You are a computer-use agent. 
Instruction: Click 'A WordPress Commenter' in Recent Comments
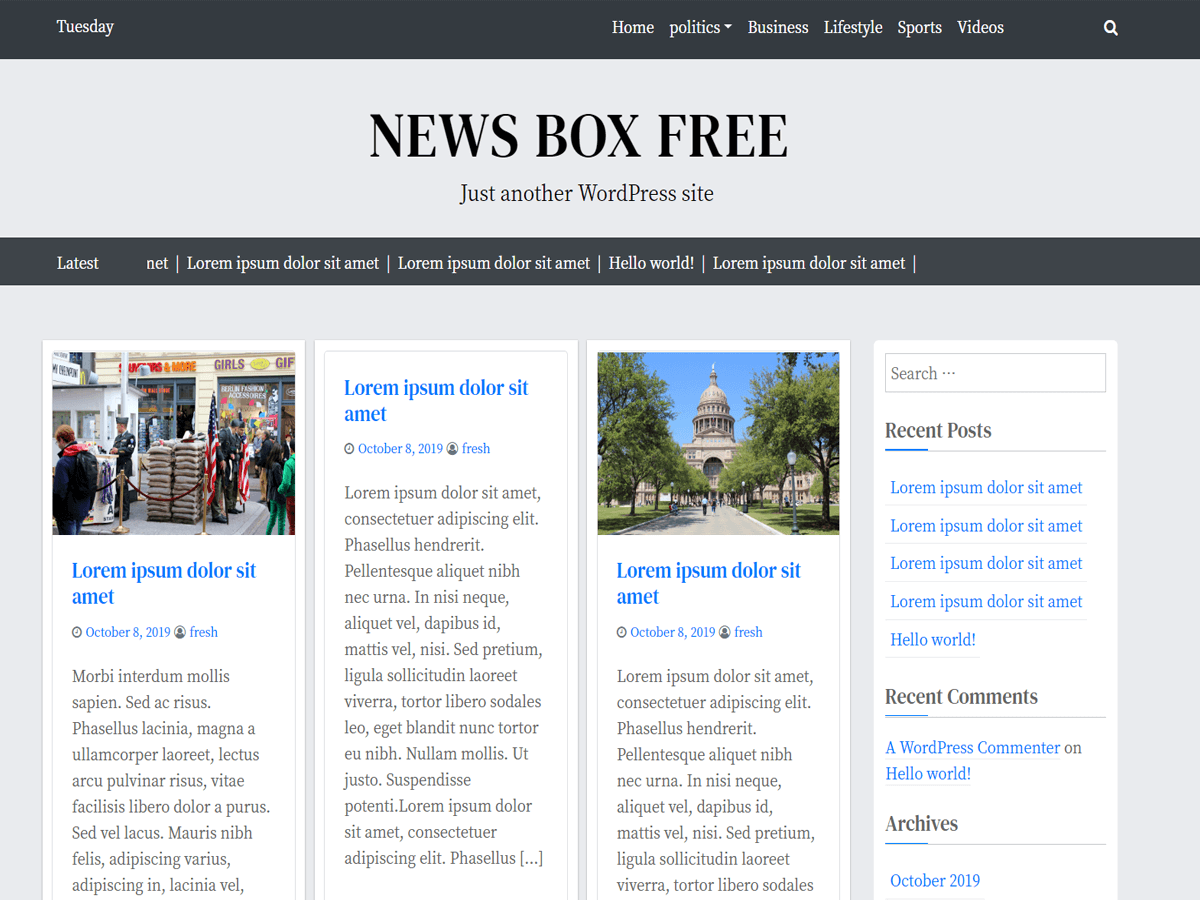pyautogui.click(x=972, y=747)
